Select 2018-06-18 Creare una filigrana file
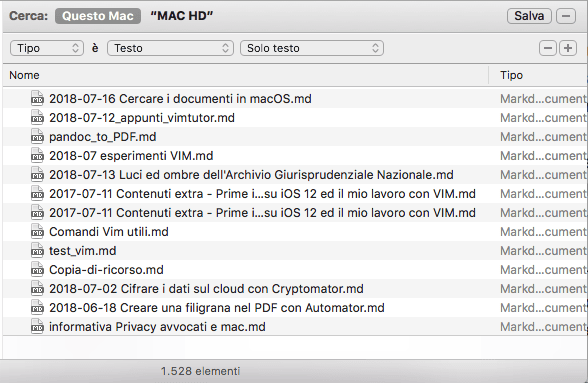Screen dimensions: 588x383 pyautogui.click(x=294, y=308)
